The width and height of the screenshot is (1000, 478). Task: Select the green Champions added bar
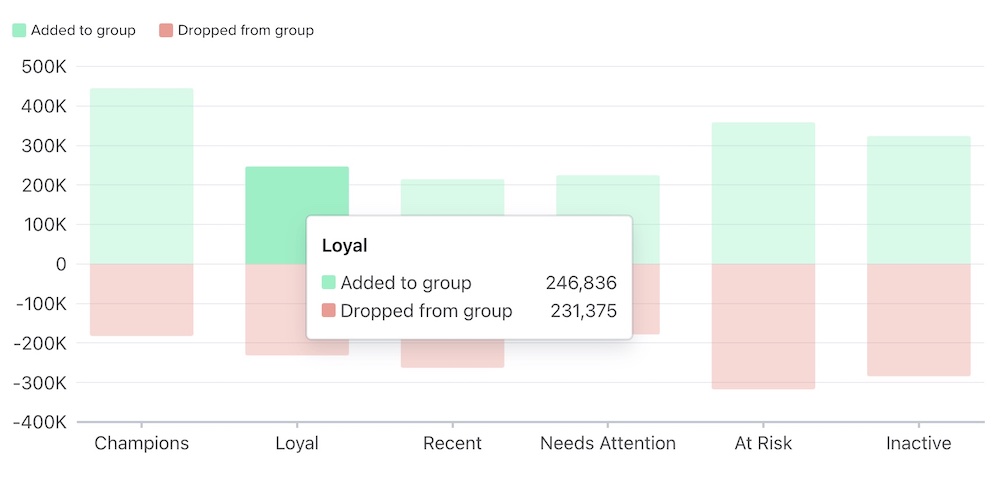pyautogui.click(x=141, y=176)
